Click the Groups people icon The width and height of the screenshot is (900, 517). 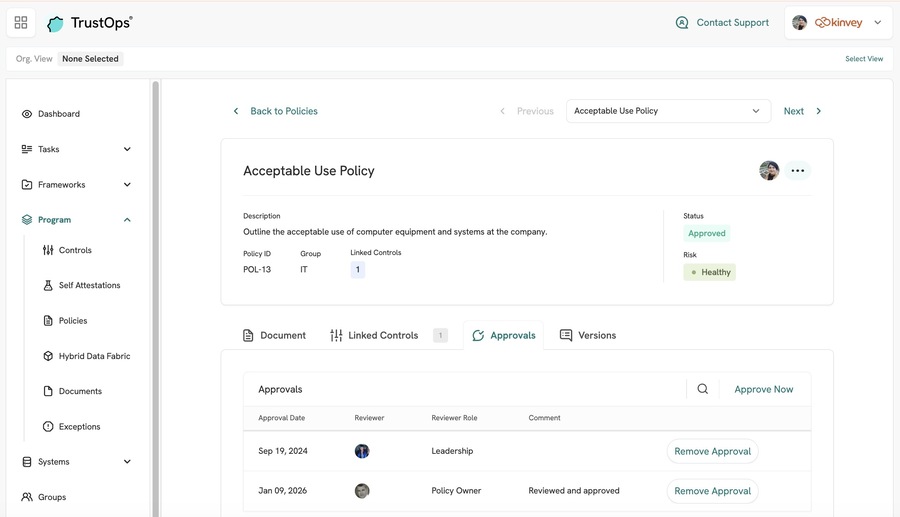coord(26,497)
